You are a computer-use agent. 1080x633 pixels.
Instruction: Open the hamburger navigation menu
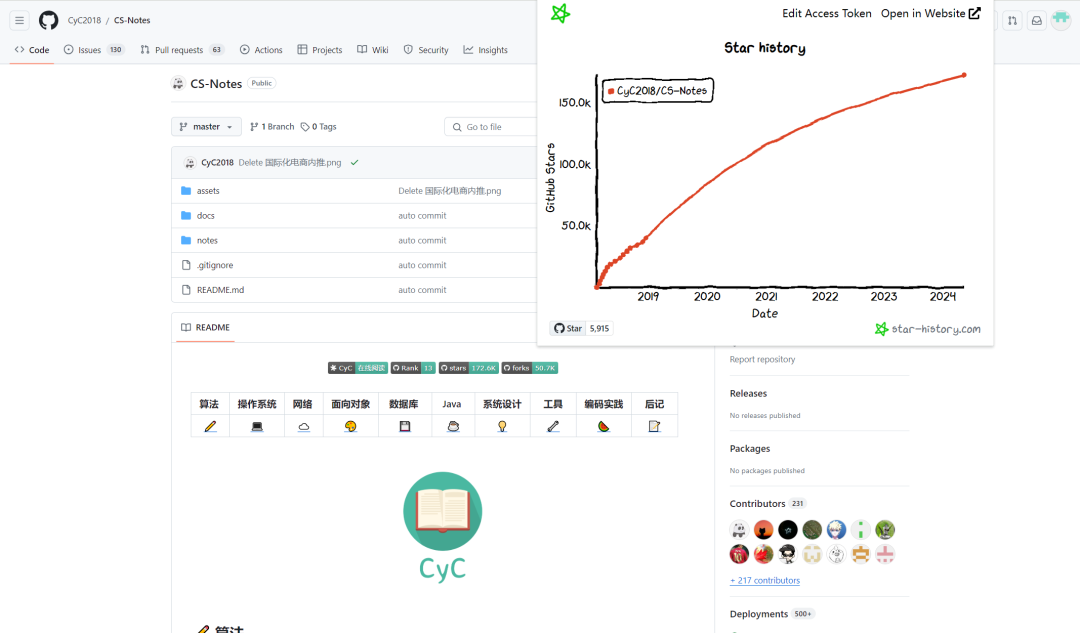click(x=19, y=21)
